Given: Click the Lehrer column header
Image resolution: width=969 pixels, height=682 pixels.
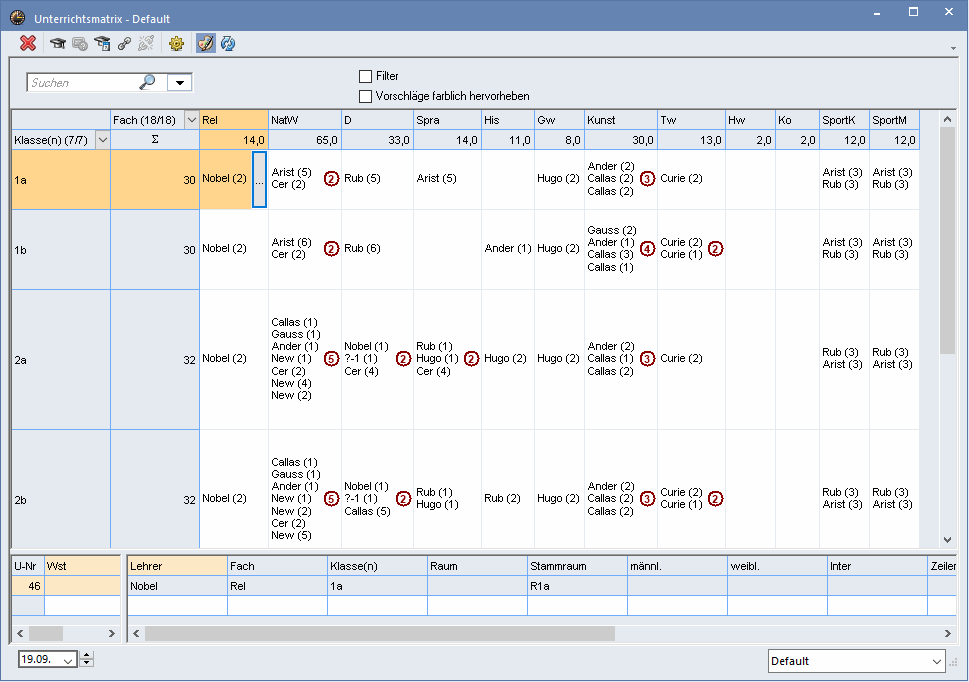Looking at the screenshot, I should (x=177, y=566).
